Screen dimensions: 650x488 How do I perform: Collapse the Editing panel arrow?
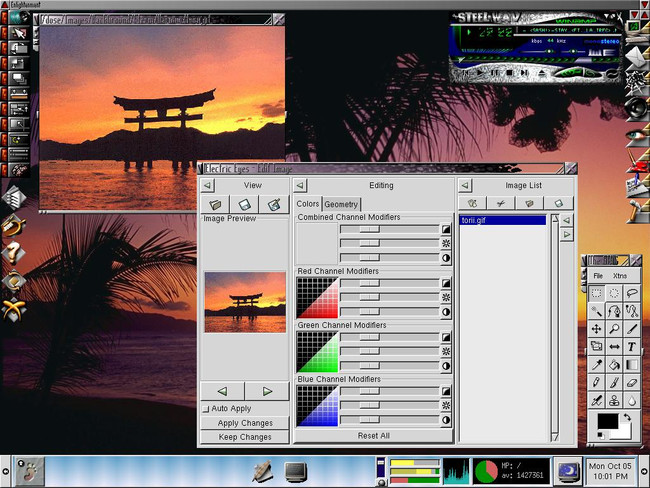point(300,185)
